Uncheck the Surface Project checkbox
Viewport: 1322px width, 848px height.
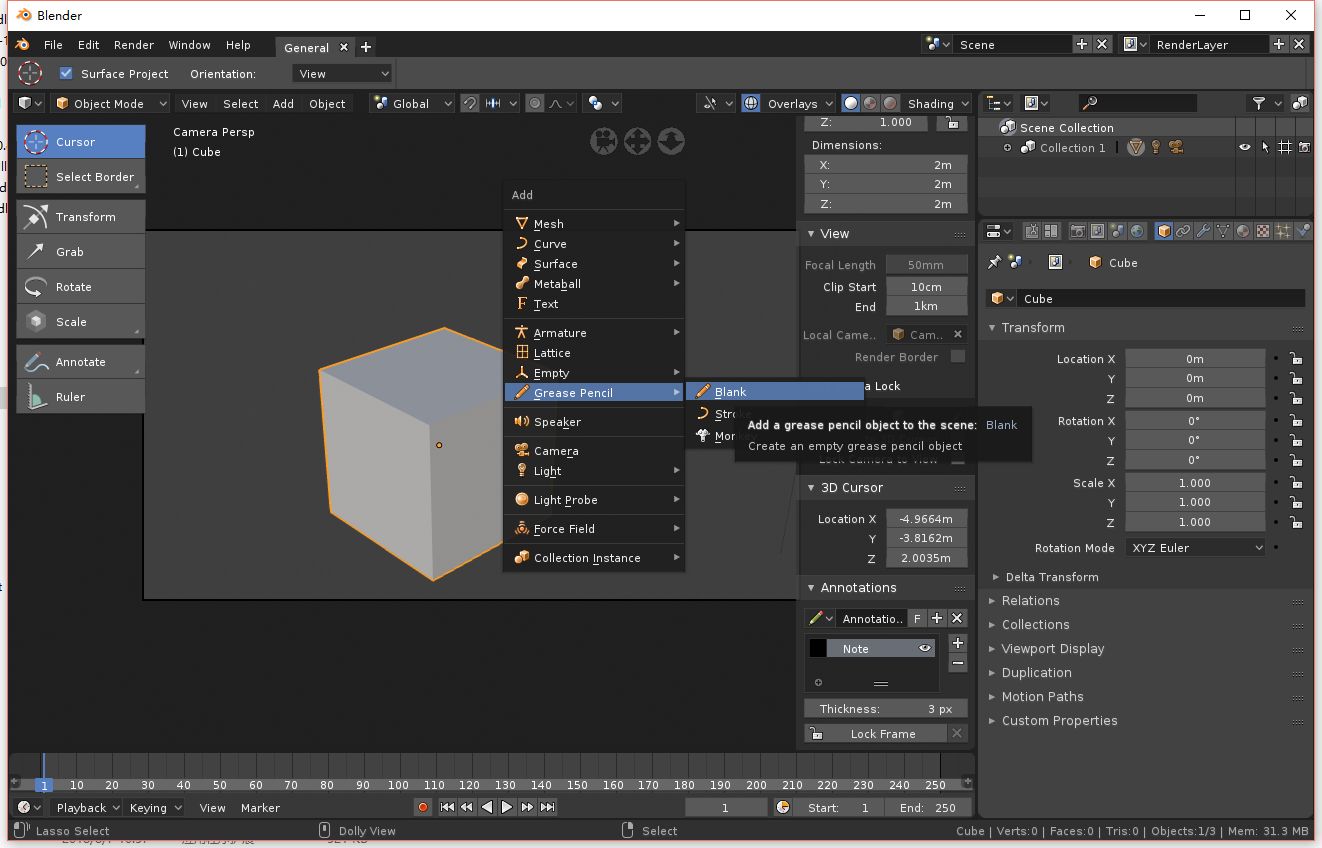[66, 73]
